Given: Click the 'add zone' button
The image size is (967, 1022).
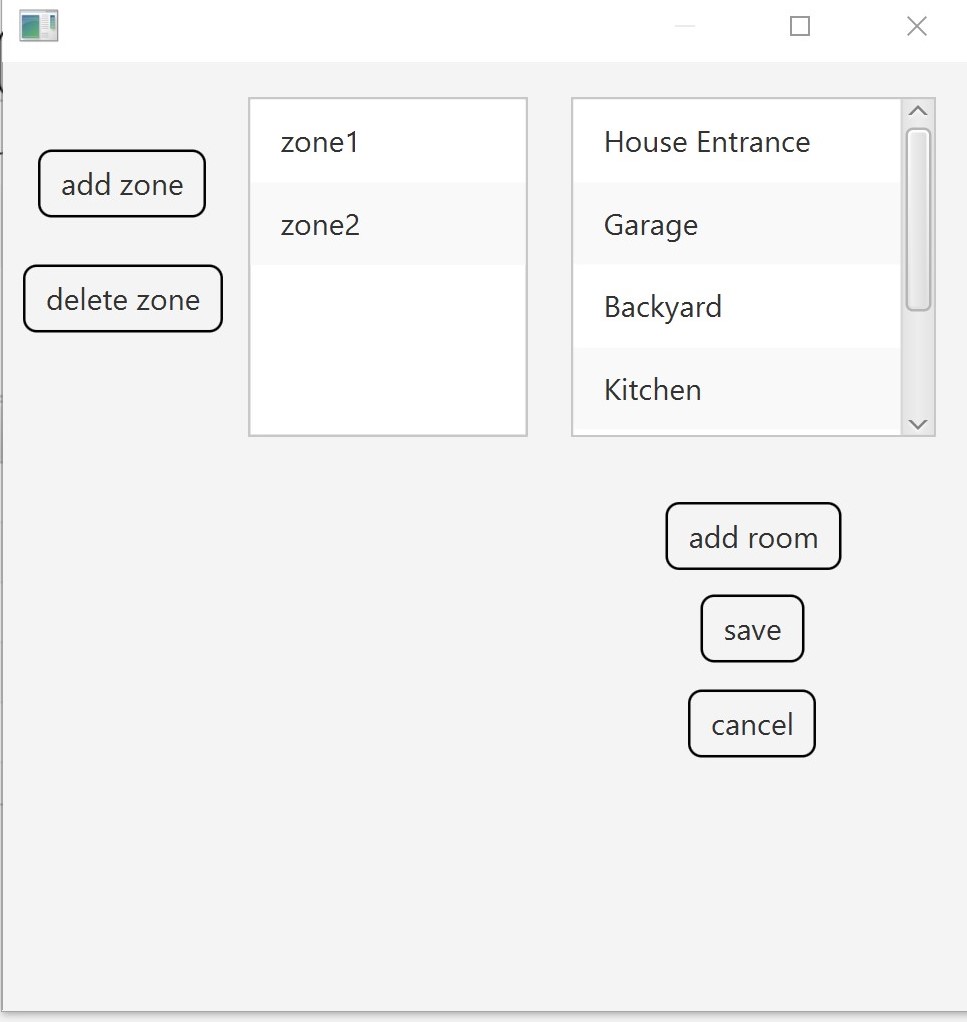Looking at the screenshot, I should click(121, 184).
